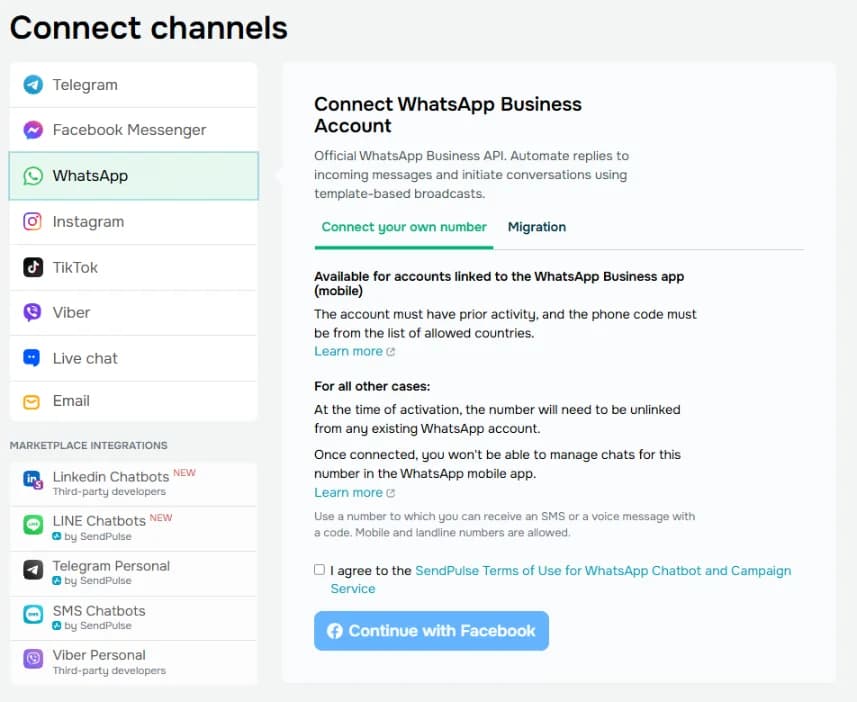Agree to SendPulse Terms of Use checkbox
The height and width of the screenshot is (702, 857).
319,570
